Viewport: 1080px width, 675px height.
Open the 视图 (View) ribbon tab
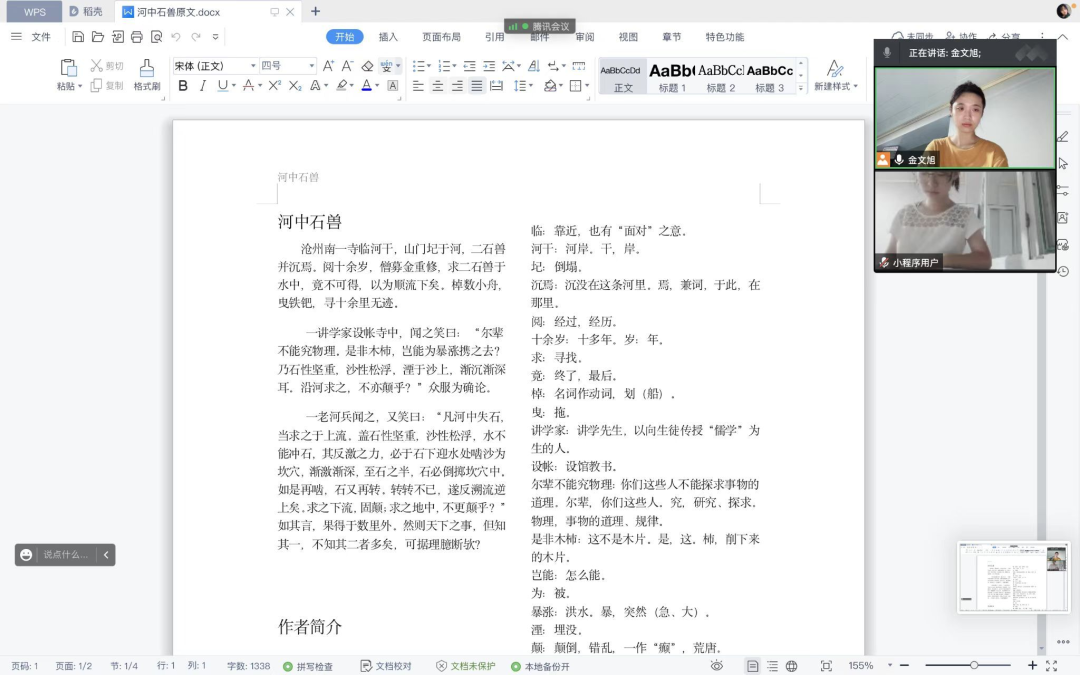pyautogui.click(x=628, y=37)
